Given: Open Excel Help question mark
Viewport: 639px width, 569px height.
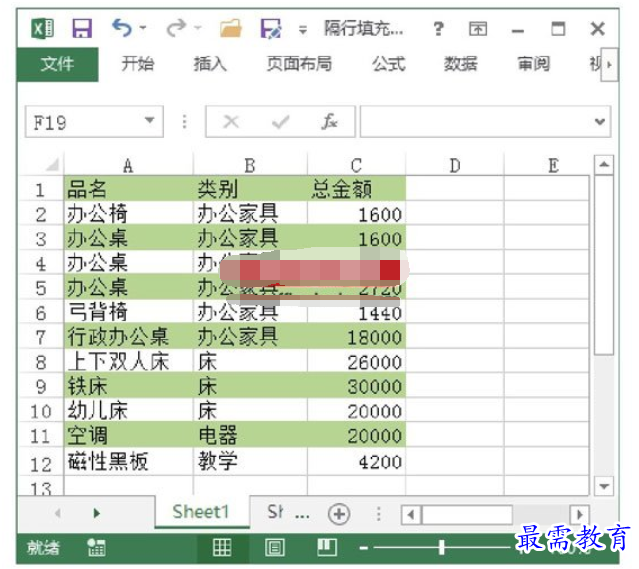Looking at the screenshot, I should tap(438, 29).
